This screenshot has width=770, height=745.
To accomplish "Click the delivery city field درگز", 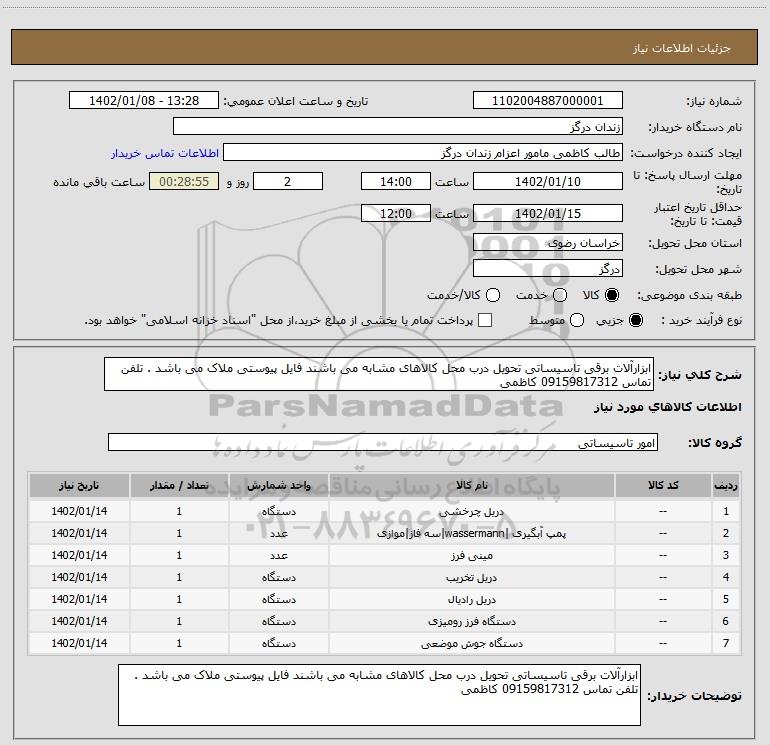I will point(548,269).
